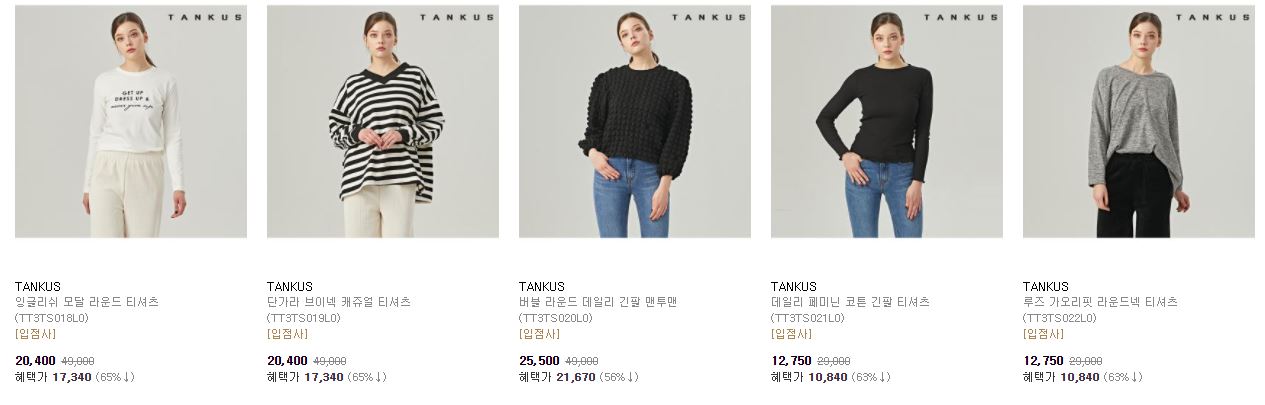Image resolution: width=1265 pixels, height=405 pixels.
Task: Click the 입점사 tag under the black cotton tee
Action: [791, 334]
